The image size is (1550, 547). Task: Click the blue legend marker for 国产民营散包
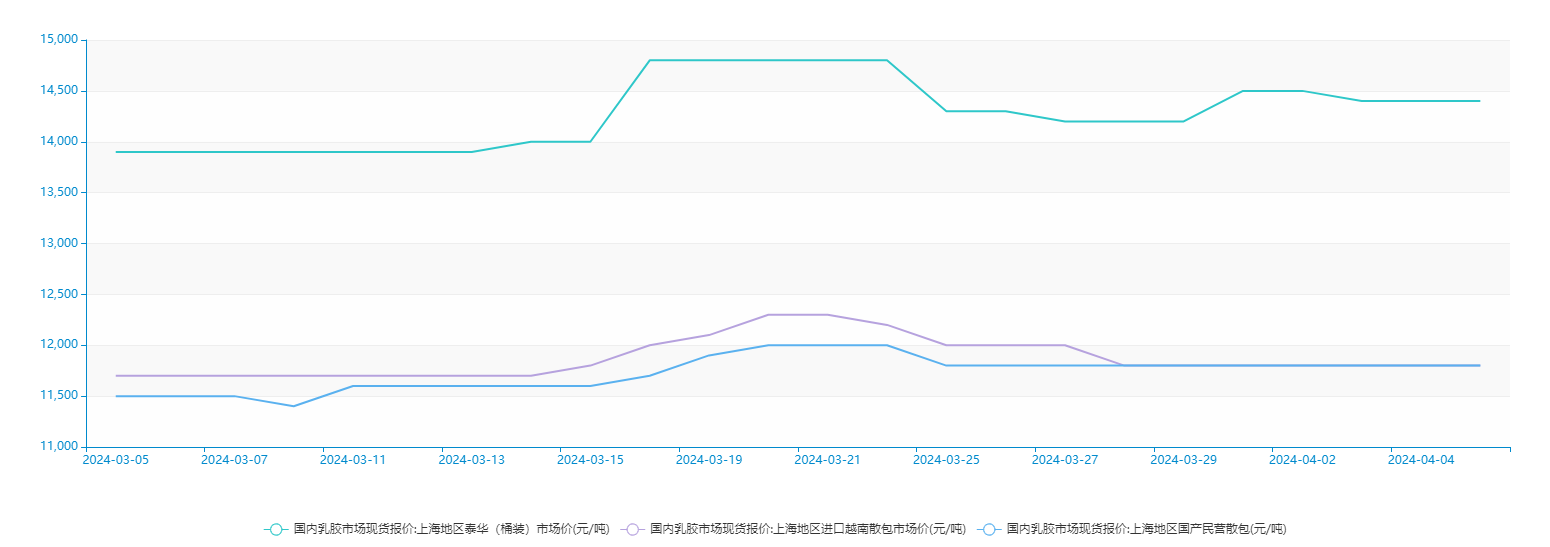[x=989, y=529]
